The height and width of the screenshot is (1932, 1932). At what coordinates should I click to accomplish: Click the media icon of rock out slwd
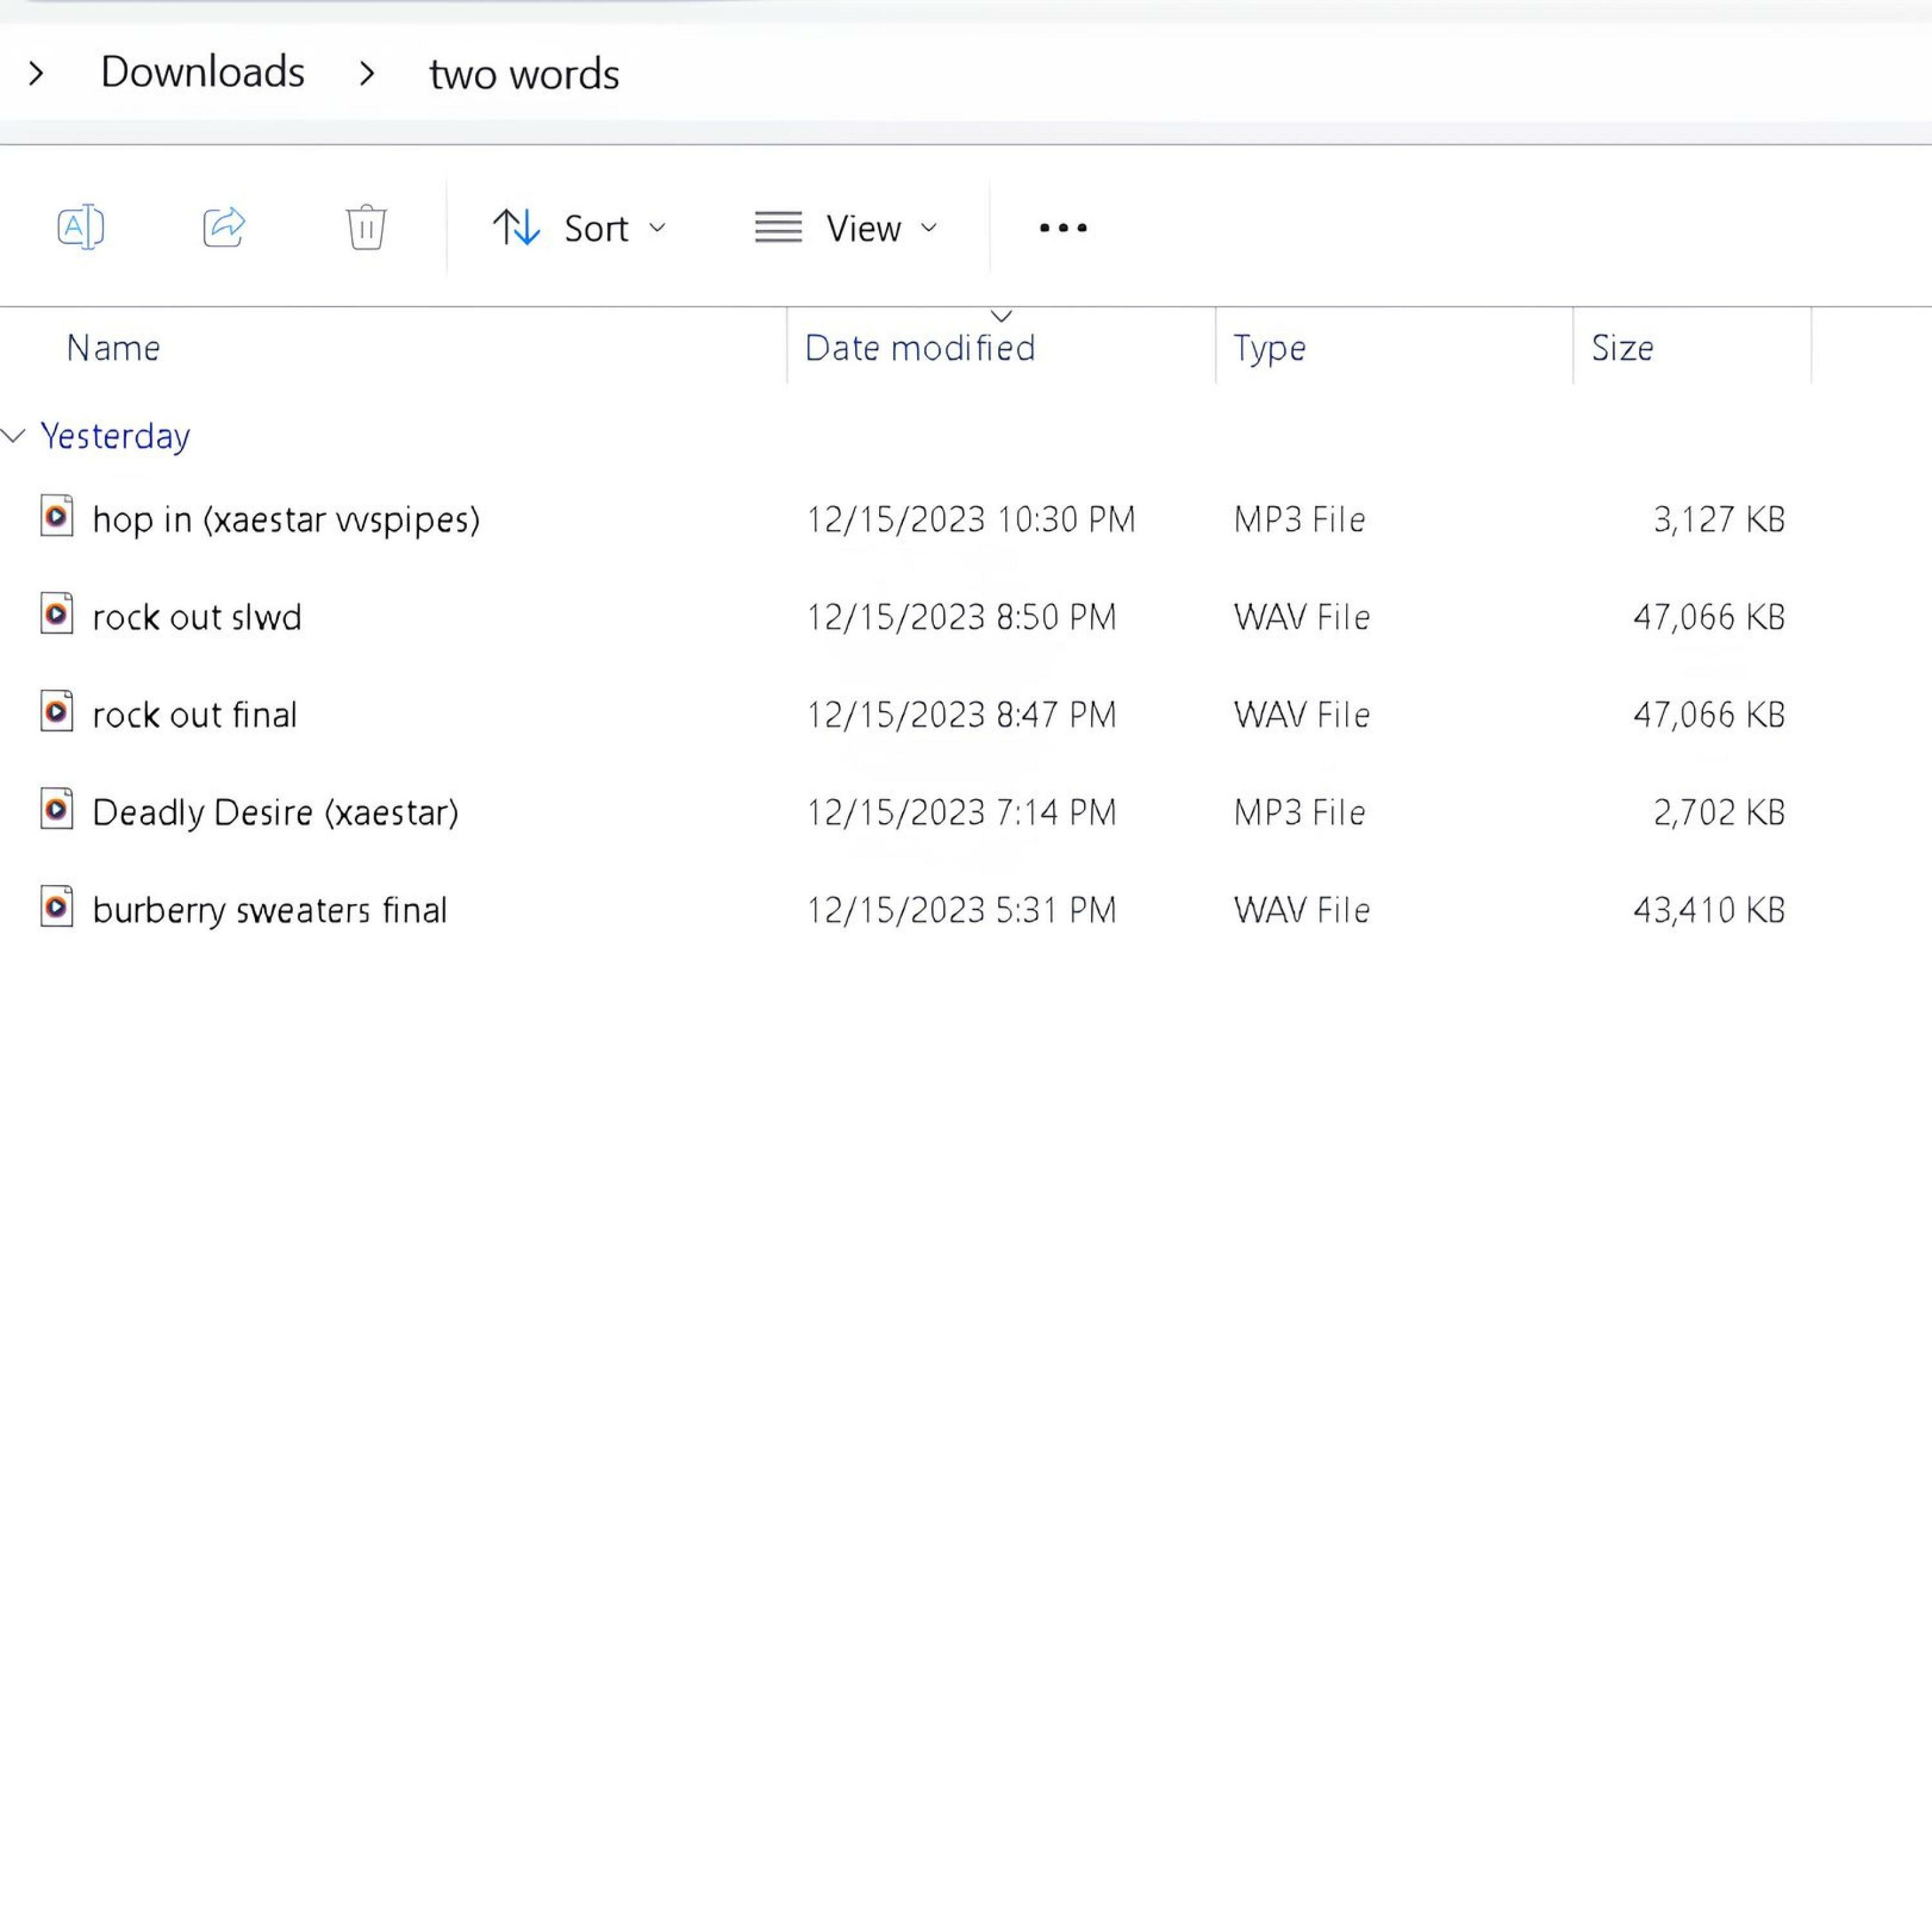coord(57,614)
